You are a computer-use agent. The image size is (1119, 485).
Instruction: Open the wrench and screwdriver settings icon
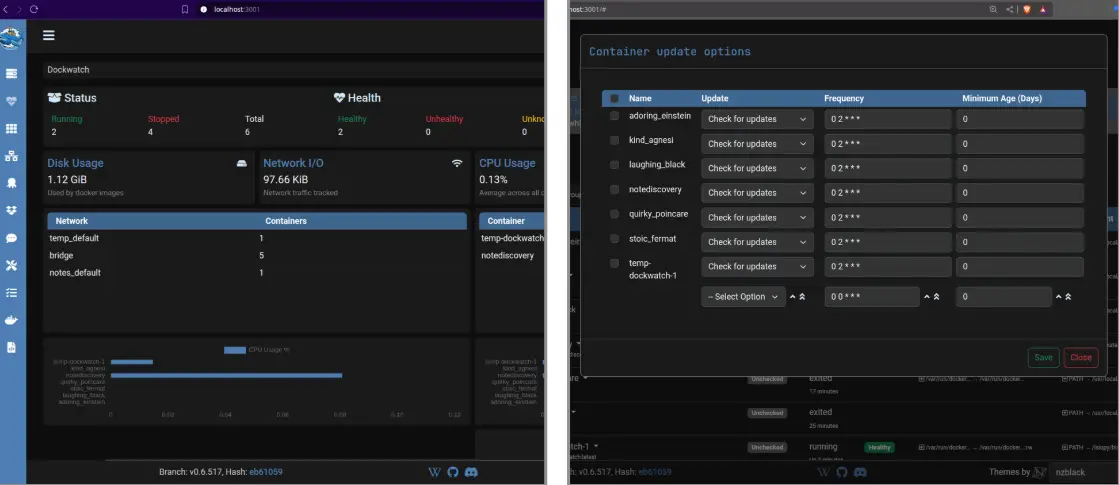[12, 265]
